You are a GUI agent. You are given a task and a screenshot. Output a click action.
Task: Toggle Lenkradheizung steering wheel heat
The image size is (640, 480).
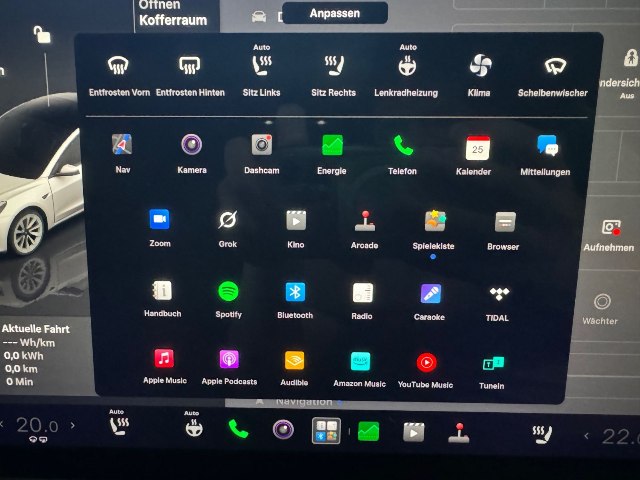(407, 65)
